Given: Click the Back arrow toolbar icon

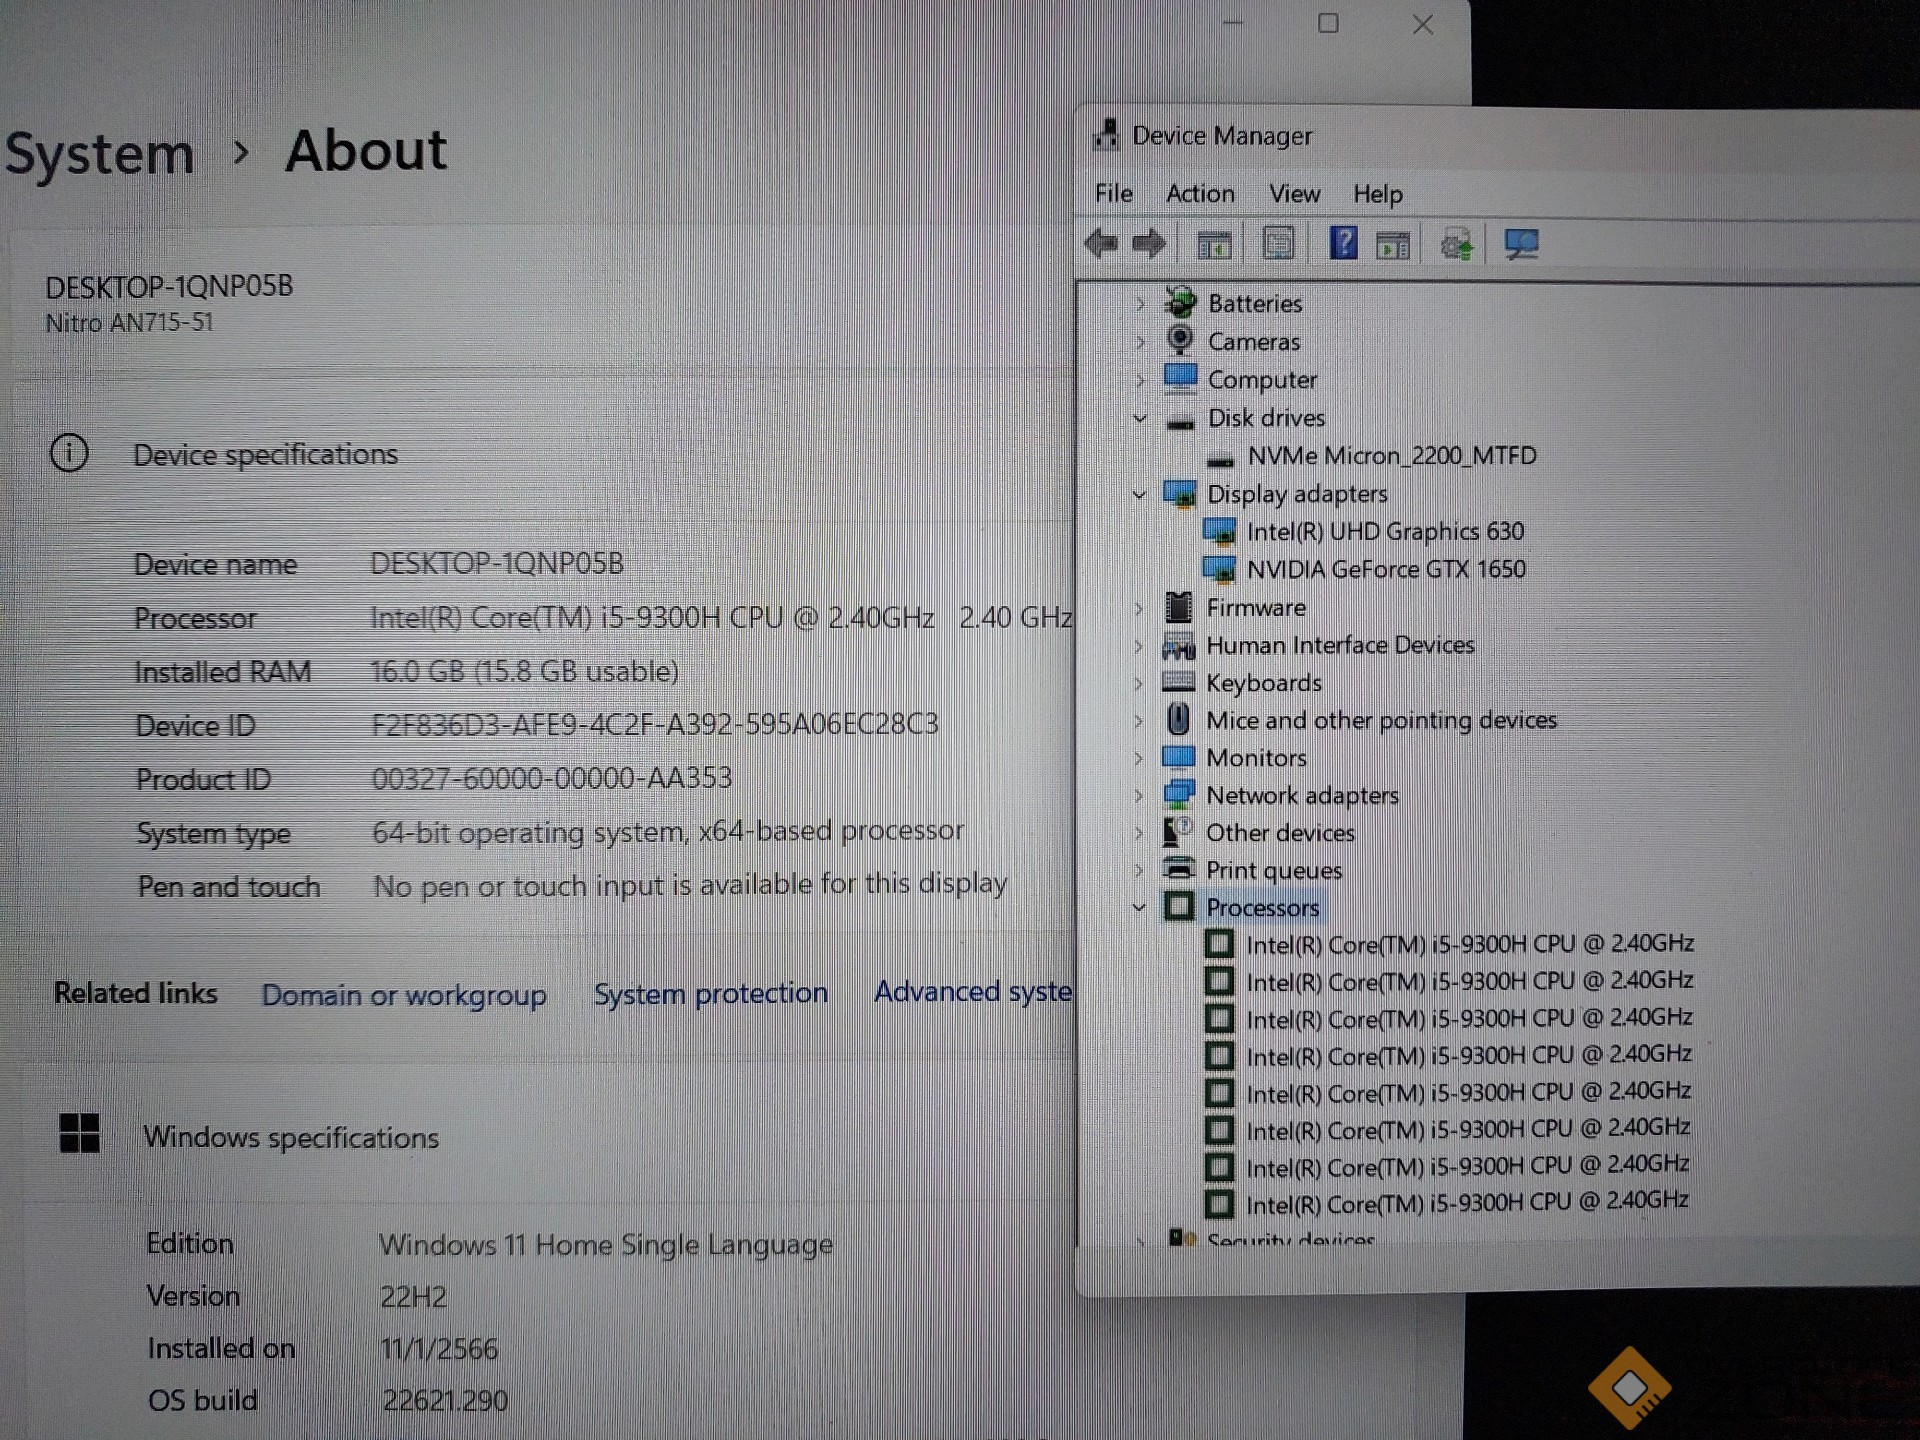Looking at the screenshot, I should coord(1101,243).
